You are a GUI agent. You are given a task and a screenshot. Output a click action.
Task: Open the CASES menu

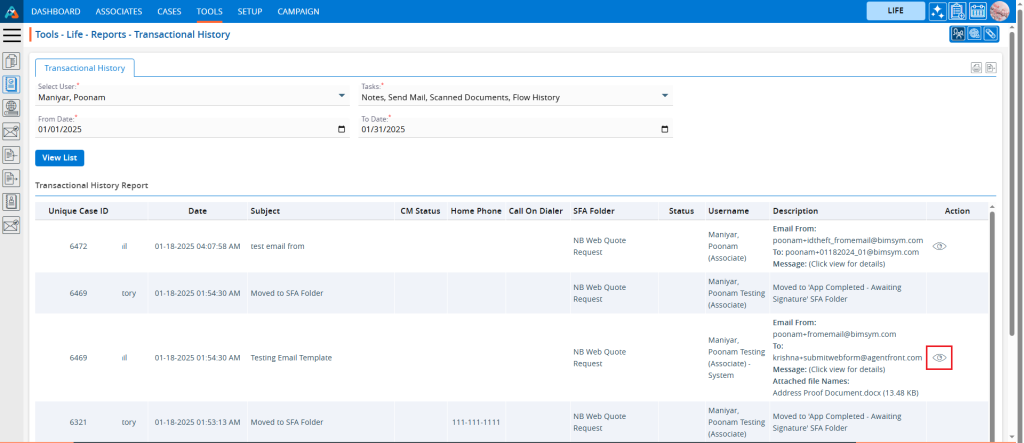coord(169,11)
